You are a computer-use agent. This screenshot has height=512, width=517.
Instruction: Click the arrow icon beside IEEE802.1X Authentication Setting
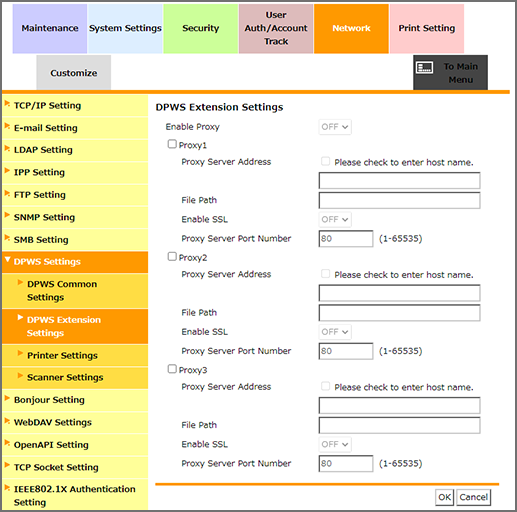point(7,488)
